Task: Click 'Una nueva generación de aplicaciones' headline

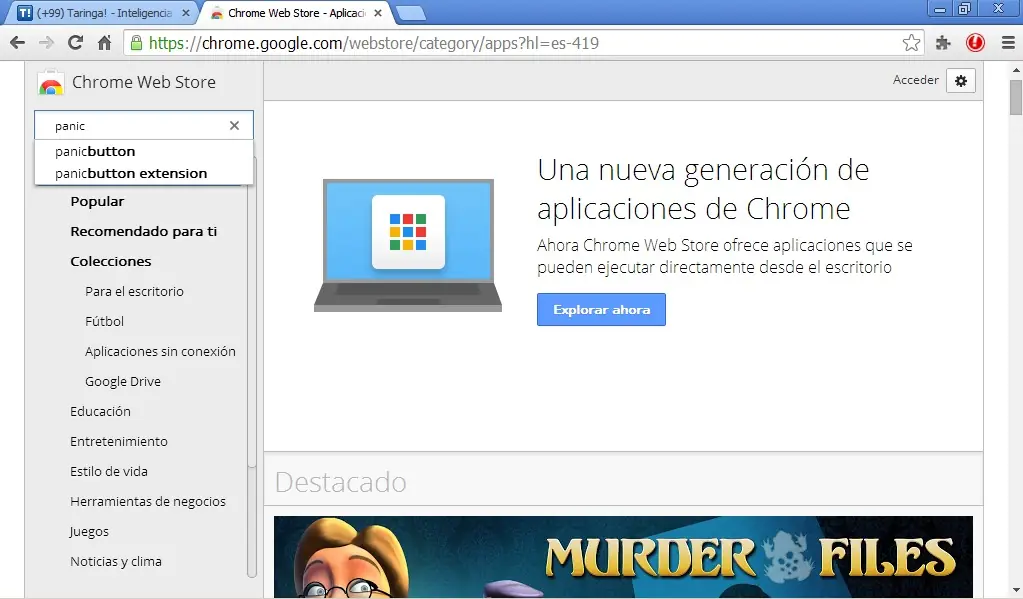Action: tap(703, 189)
